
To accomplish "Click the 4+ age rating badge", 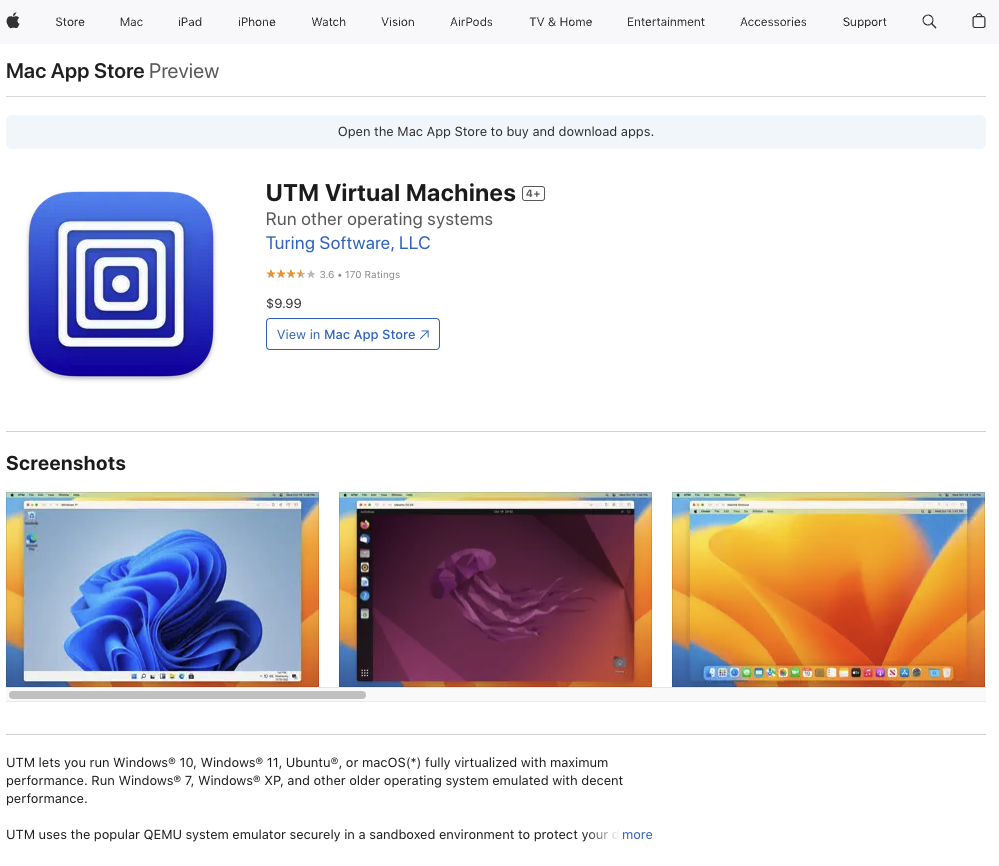I will [x=533, y=193].
